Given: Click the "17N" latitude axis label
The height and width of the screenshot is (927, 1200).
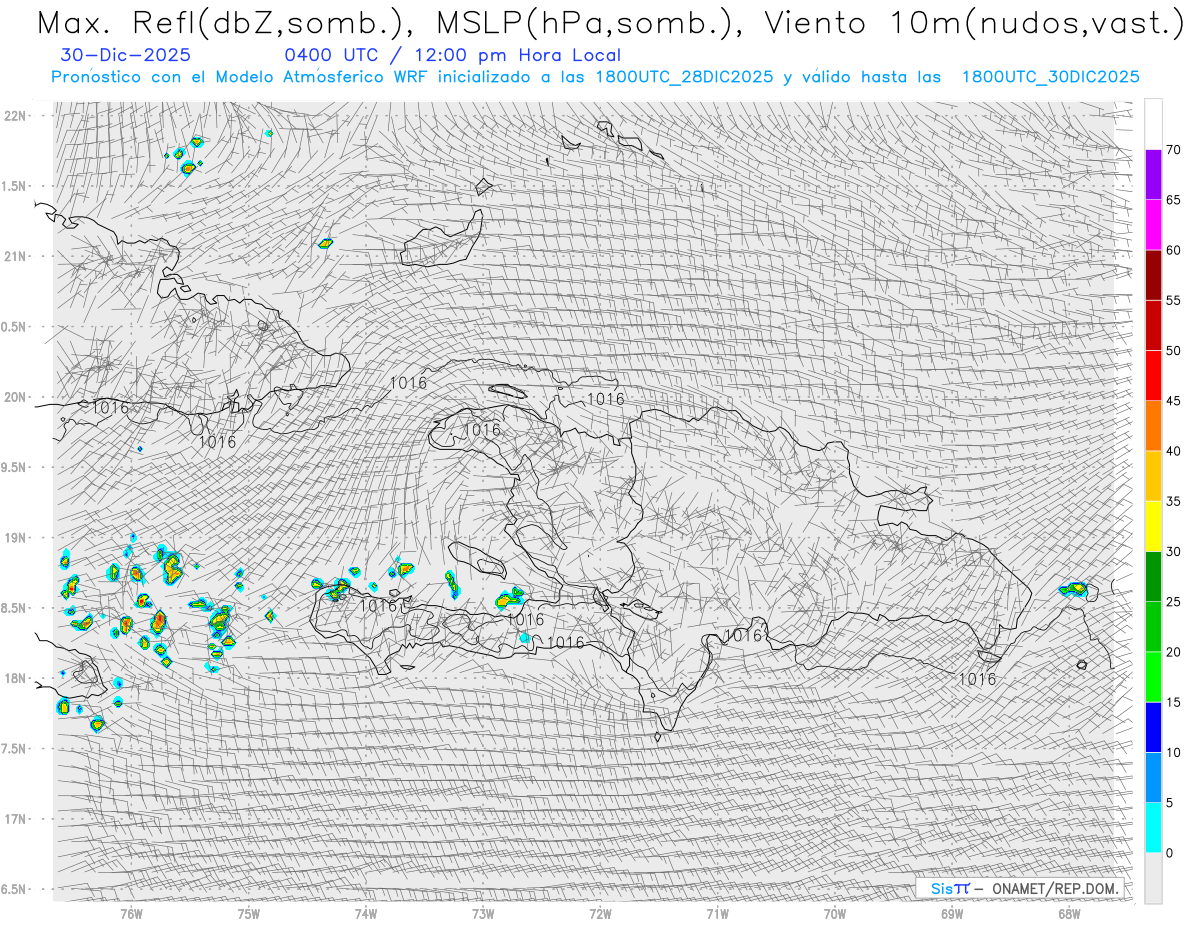Looking at the screenshot, I should 14,819.
